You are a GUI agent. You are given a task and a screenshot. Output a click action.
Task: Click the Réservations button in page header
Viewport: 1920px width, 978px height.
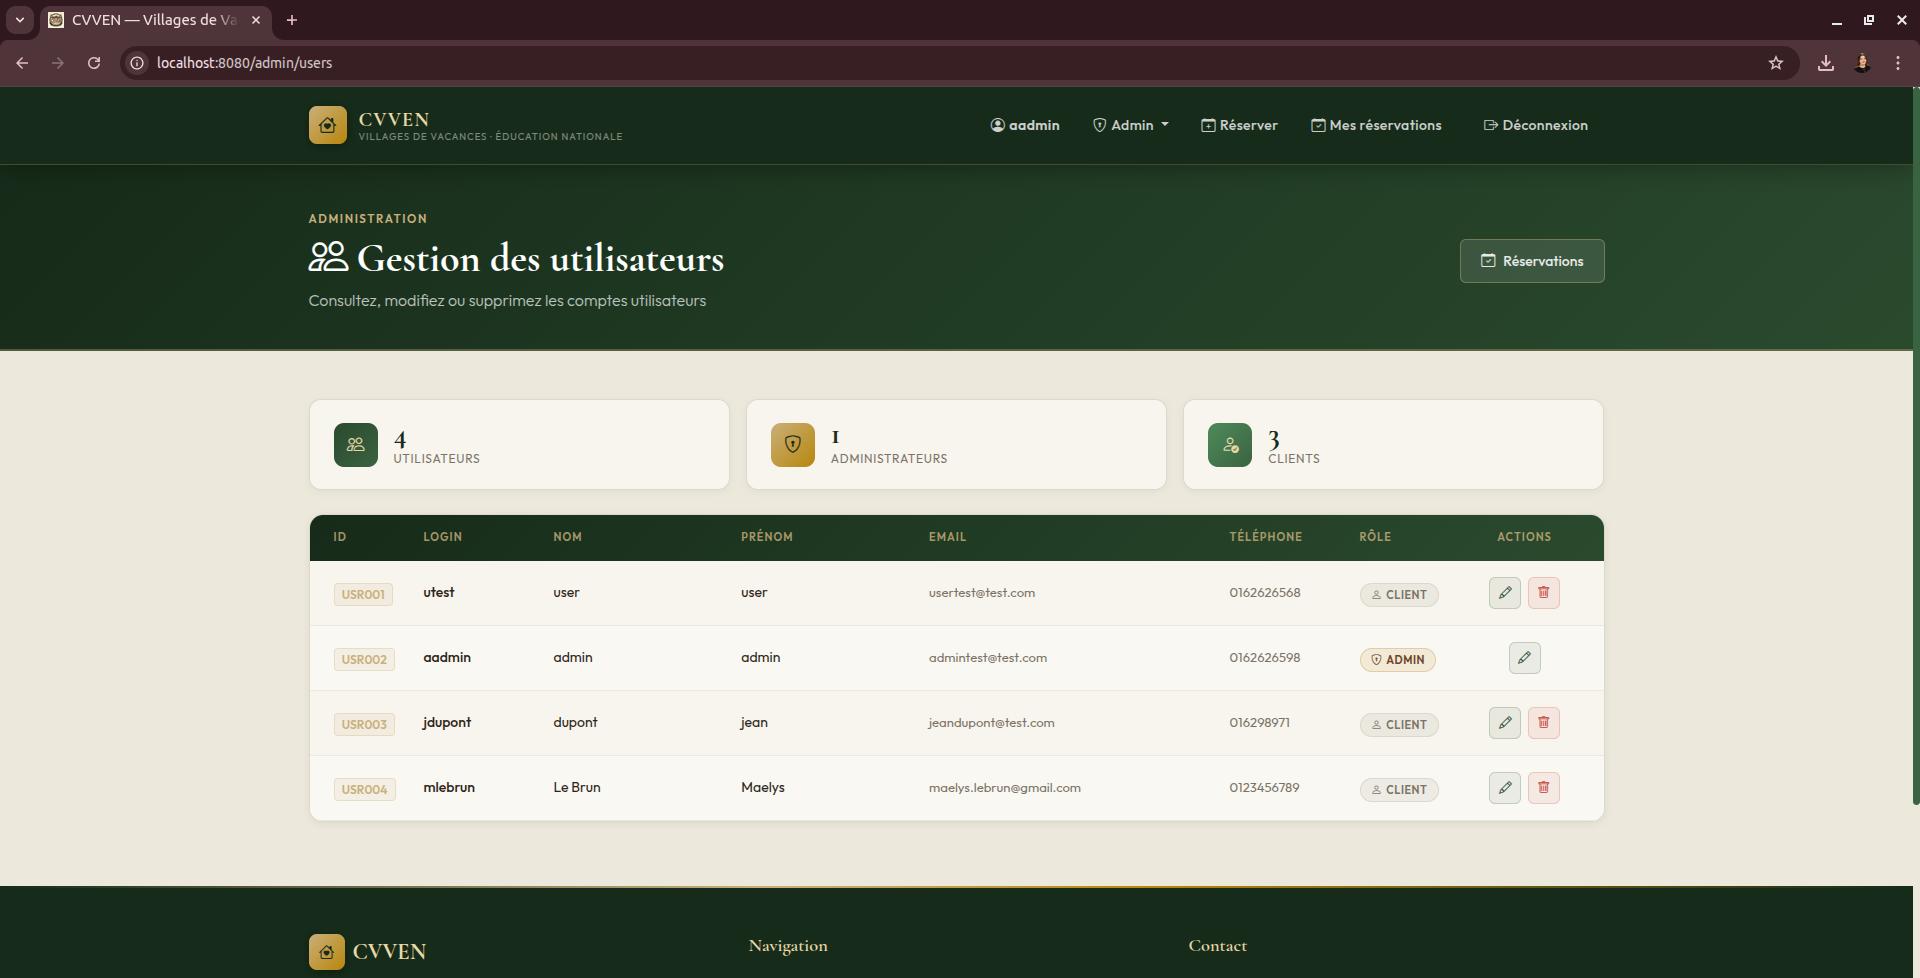[x=1531, y=261]
